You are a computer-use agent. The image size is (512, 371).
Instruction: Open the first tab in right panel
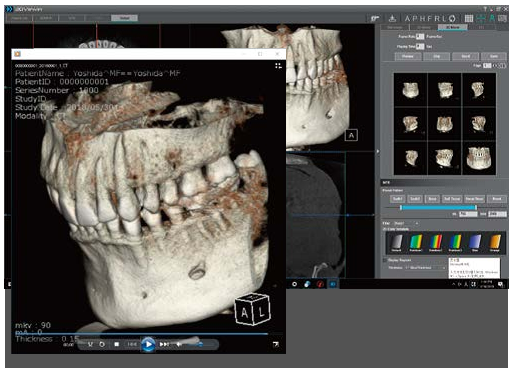395,27
